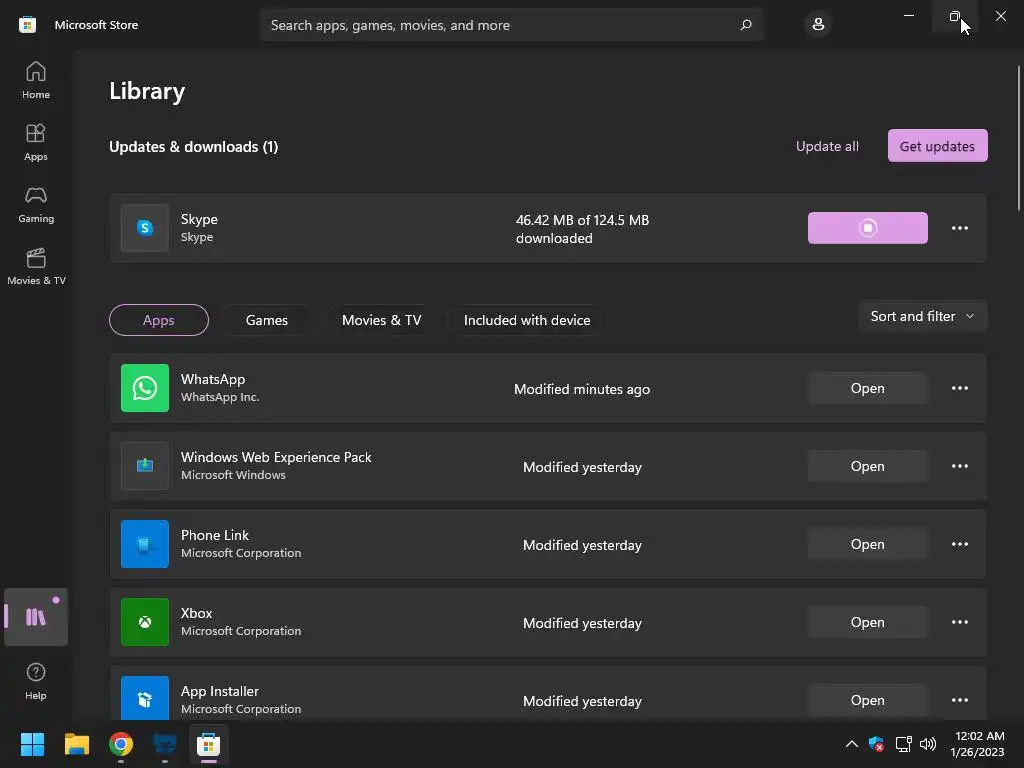Screen dimensions: 1024x768
Task: Open Phone Link with its Open button
Action: tap(867, 544)
